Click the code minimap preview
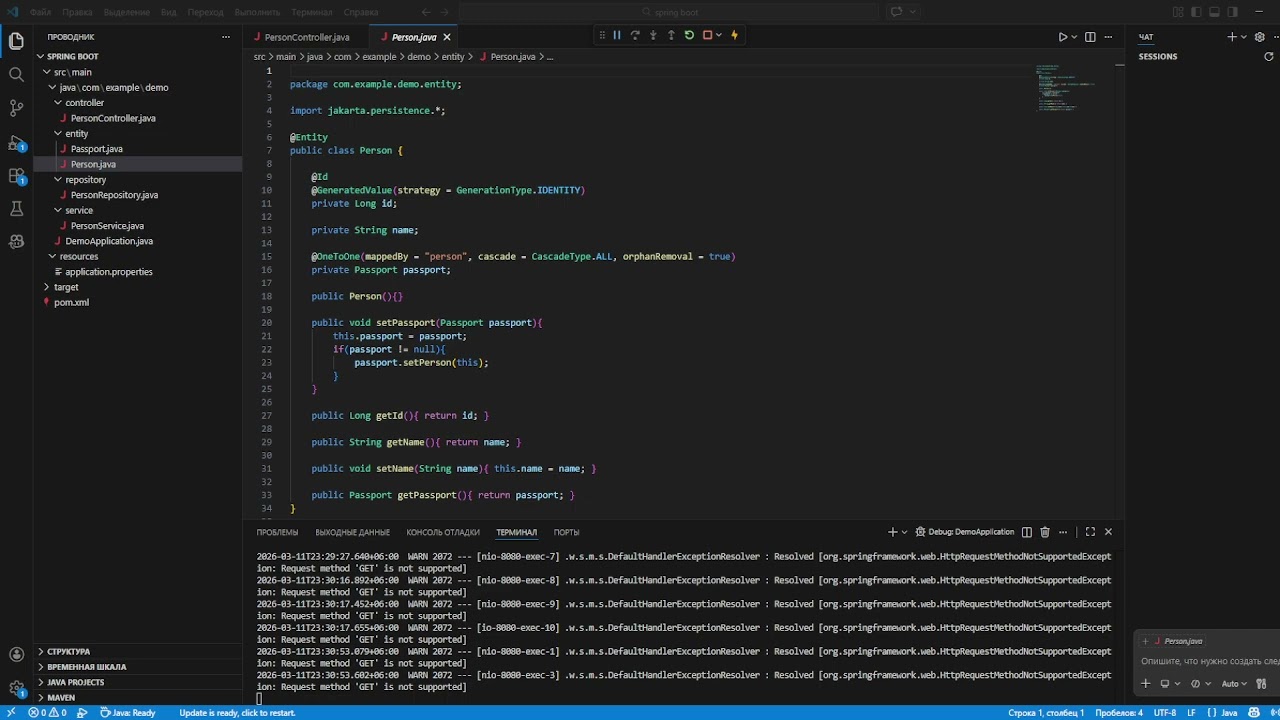1280x720 pixels. point(1066,88)
